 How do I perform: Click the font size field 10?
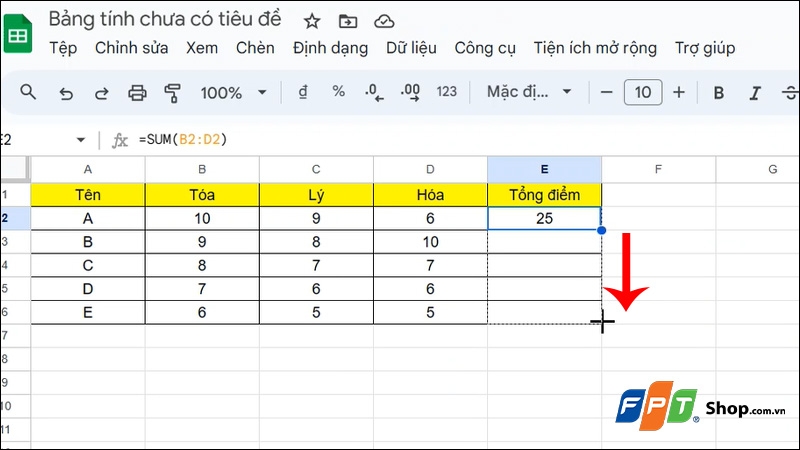(643, 92)
